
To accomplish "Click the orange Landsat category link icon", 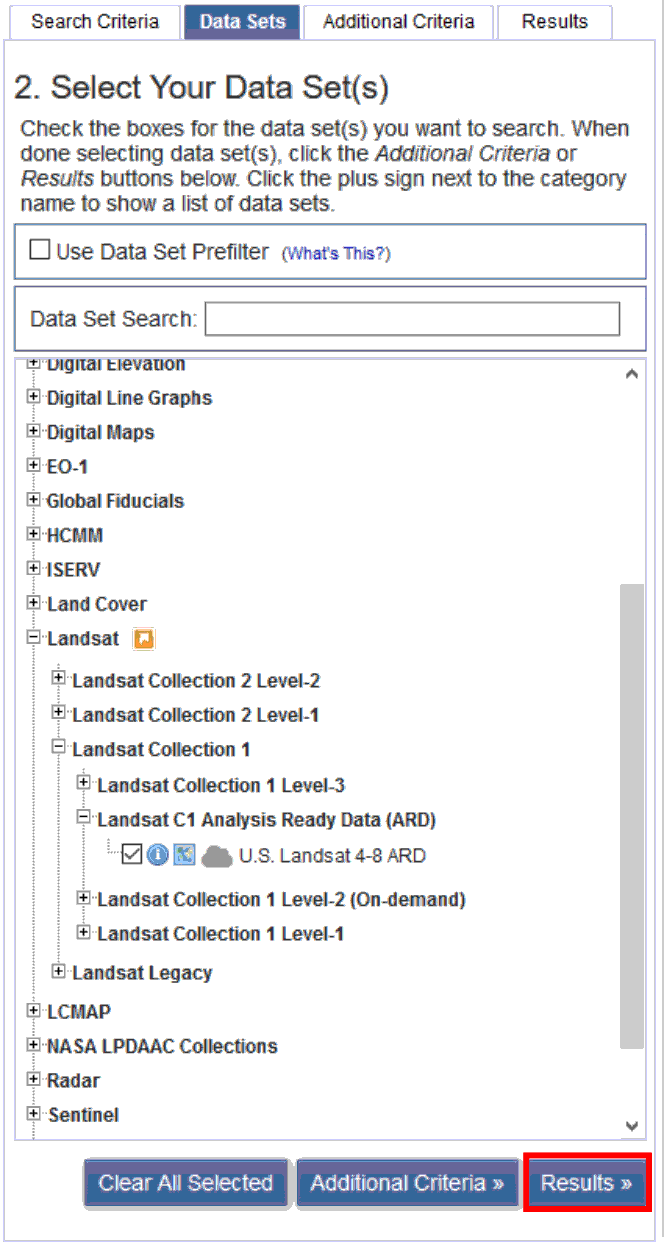I will tap(144, 639).
